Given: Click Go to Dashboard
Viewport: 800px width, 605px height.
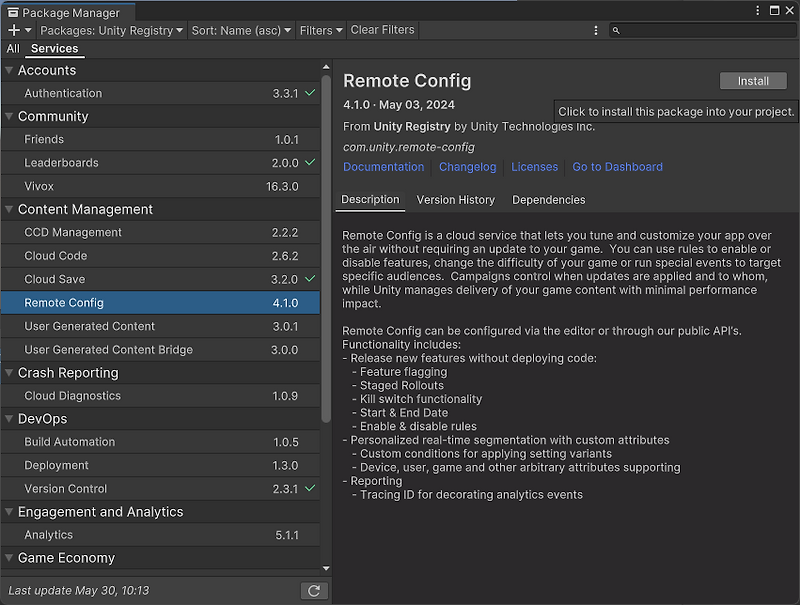Looking at the screenshot, I should [x=617, y=167].
